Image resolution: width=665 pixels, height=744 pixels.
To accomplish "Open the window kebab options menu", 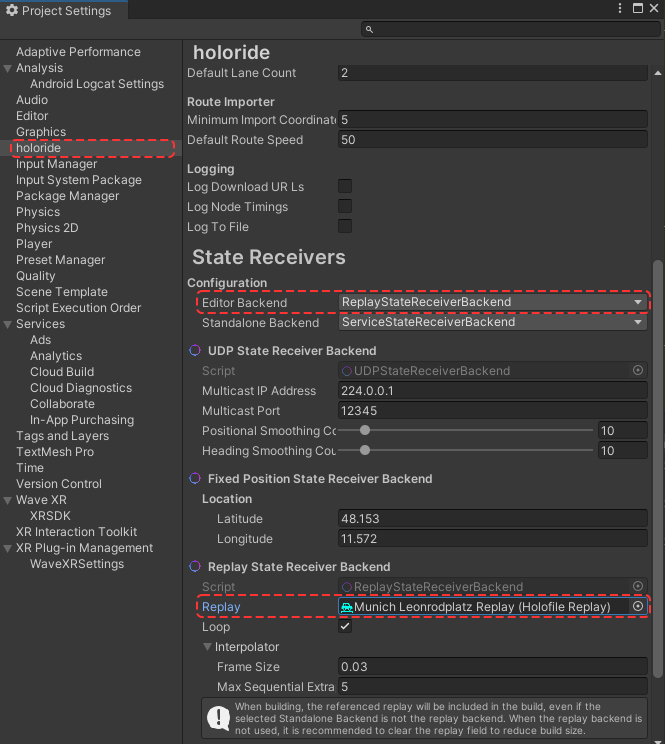I will click(x=620, y=8).
